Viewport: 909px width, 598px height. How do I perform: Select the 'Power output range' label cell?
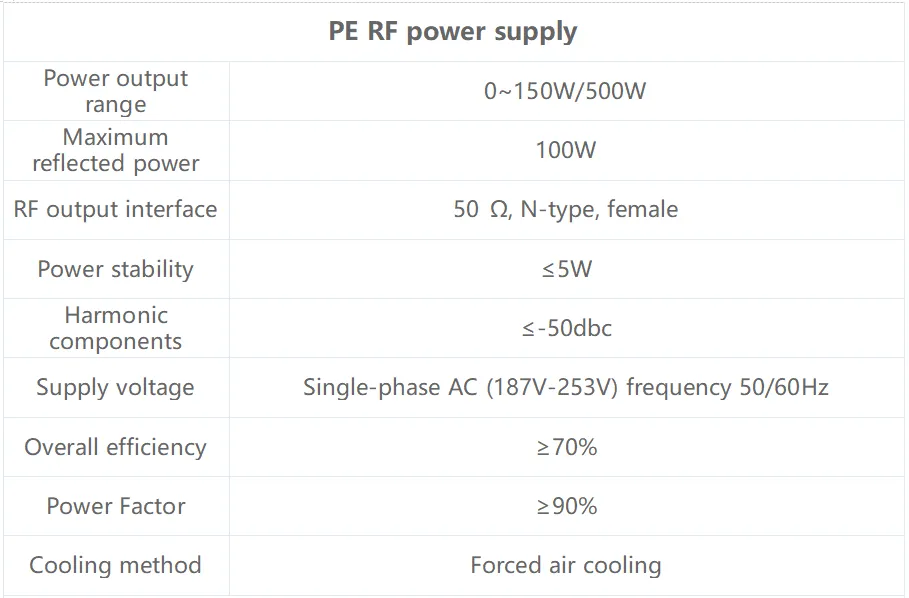coord(116,91)
